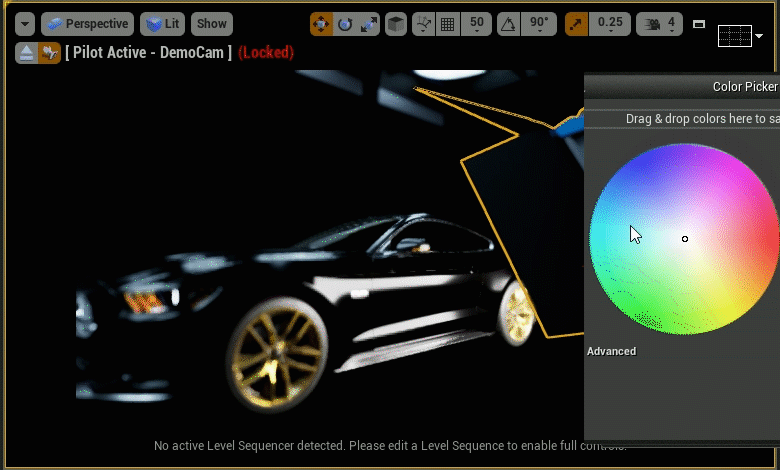
Task: Open the Lit view mode menu
Action: (162, 24)
